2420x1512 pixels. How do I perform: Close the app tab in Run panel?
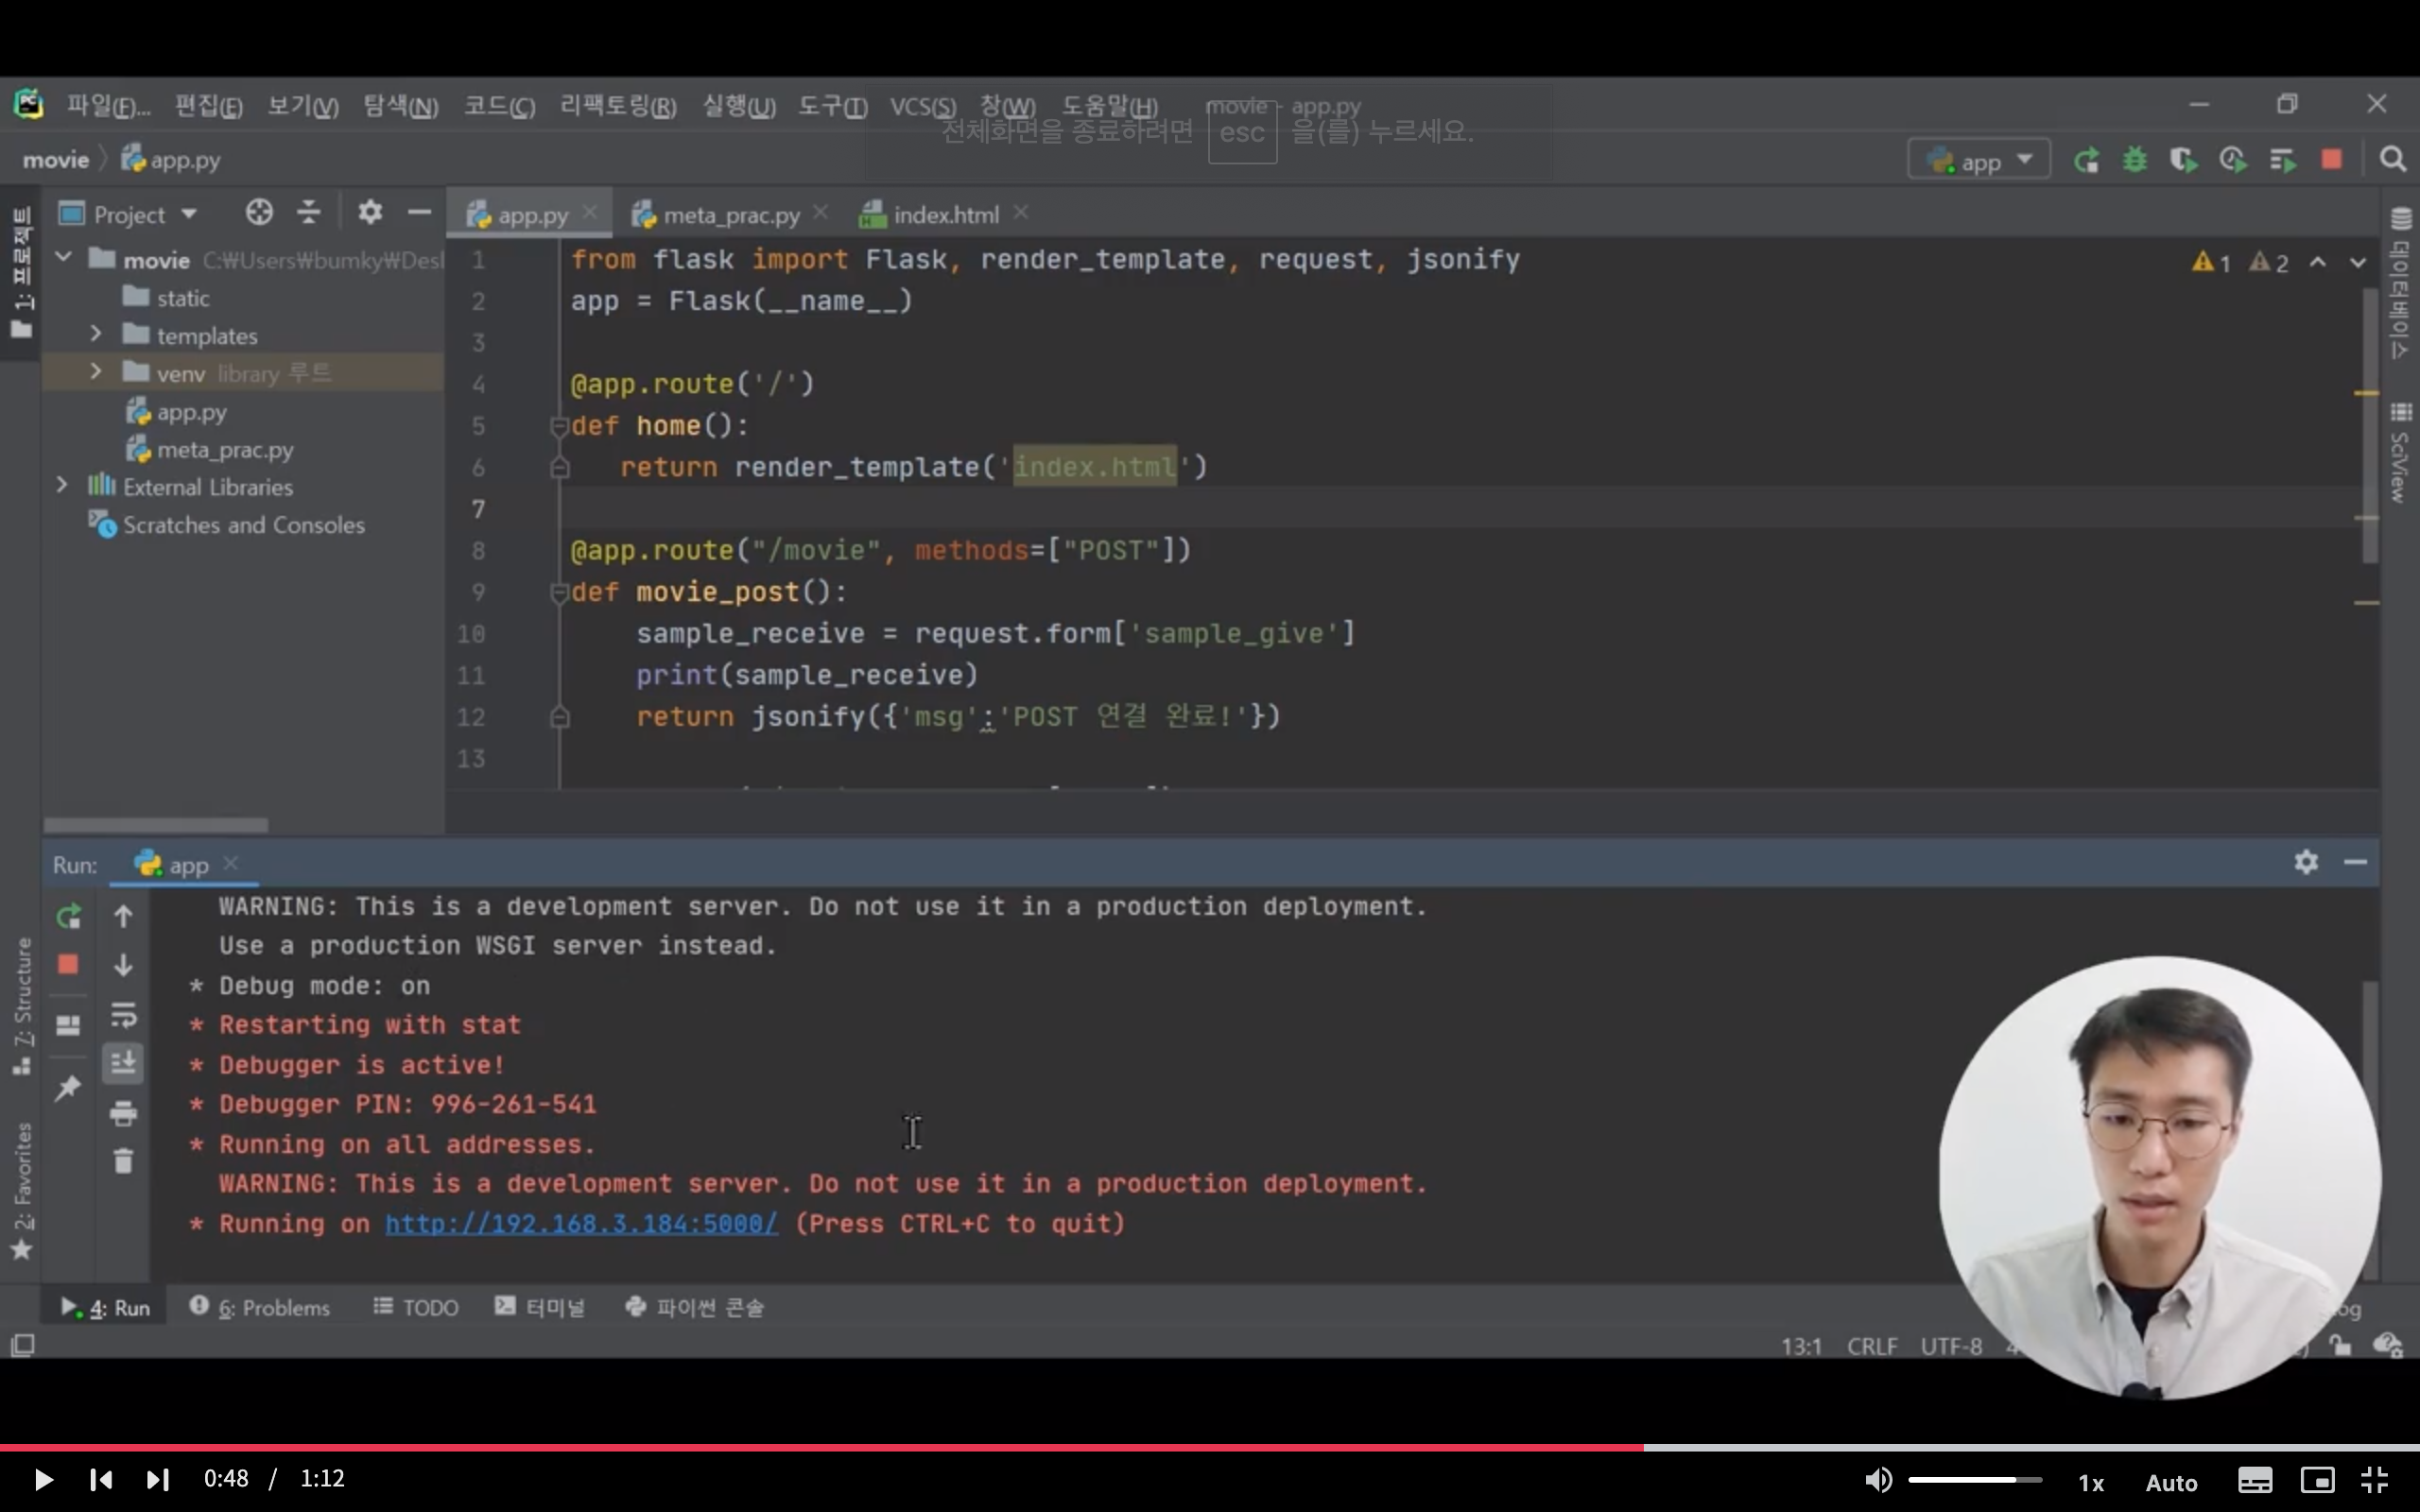tap(231, 862)
